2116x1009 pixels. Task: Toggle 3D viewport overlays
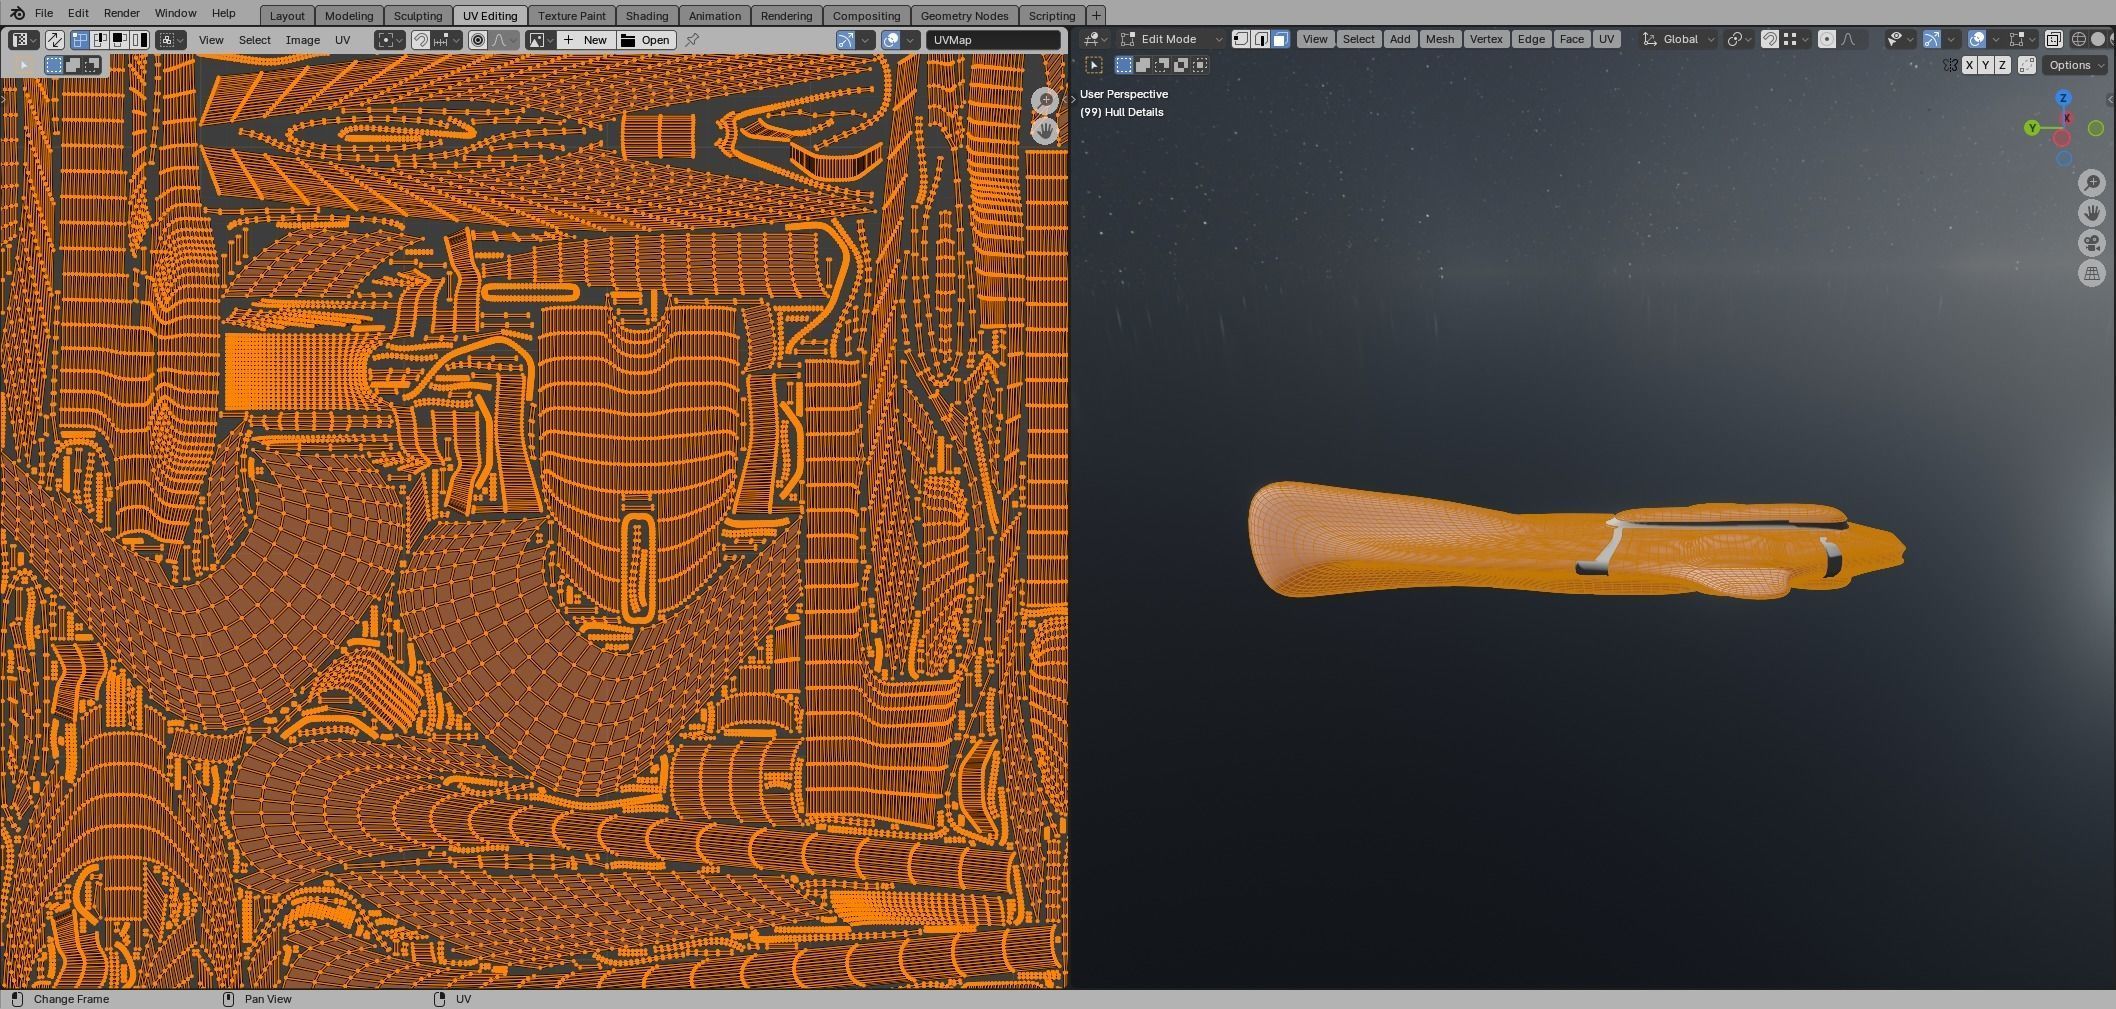[1977, 39]
